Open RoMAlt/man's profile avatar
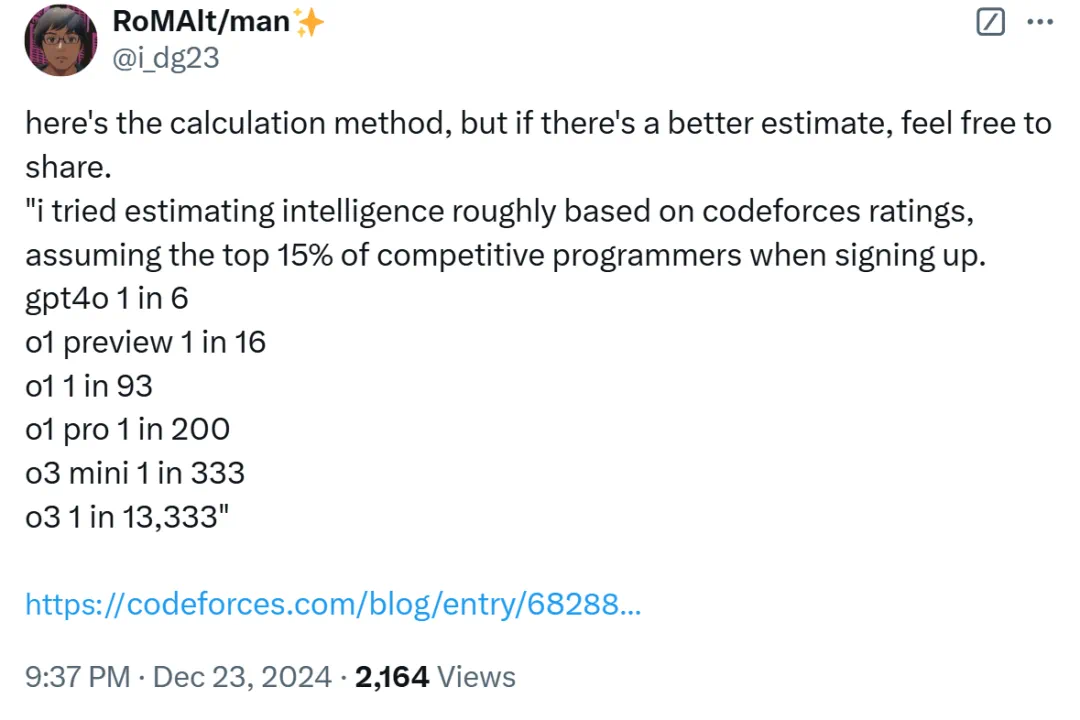The width and height of the screenshot is (1080, 720). click(61, 40)
